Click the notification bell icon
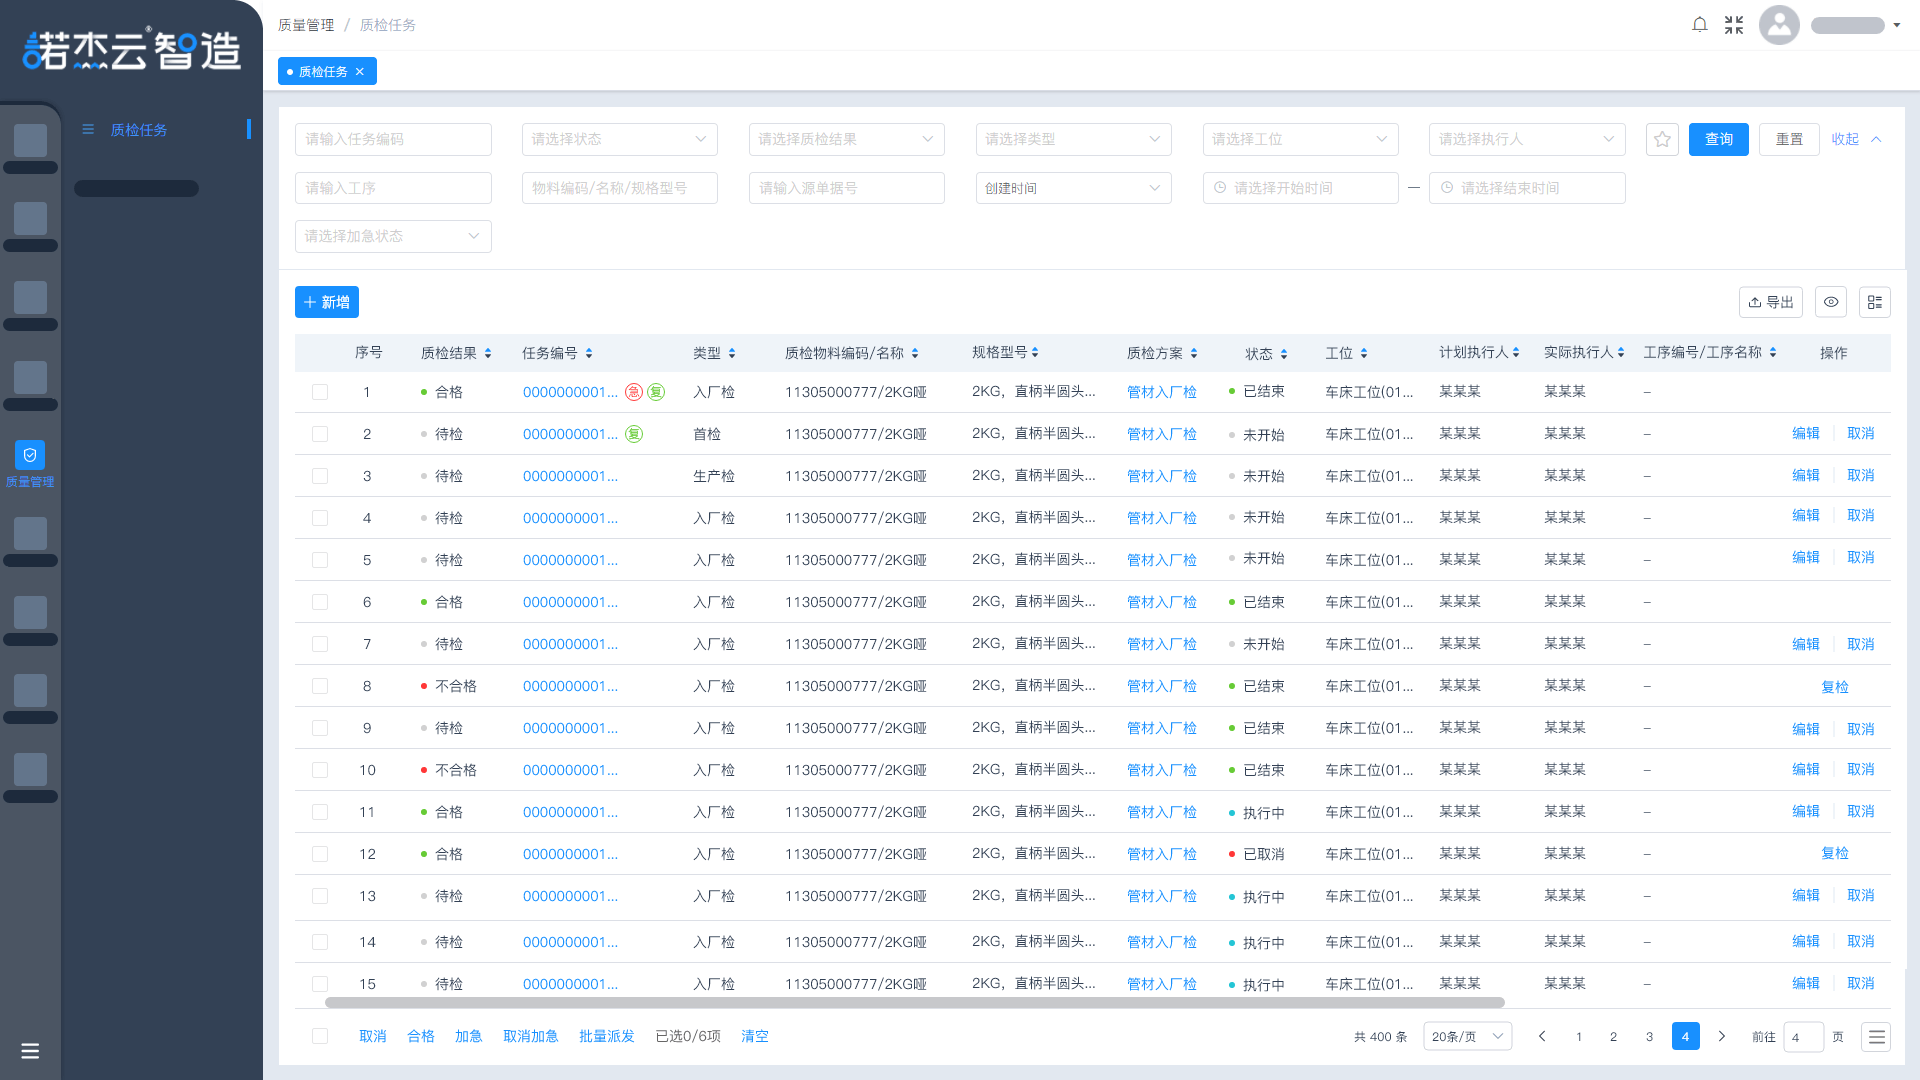This screenshot has width=1920, height=1080. [1699, 25]
